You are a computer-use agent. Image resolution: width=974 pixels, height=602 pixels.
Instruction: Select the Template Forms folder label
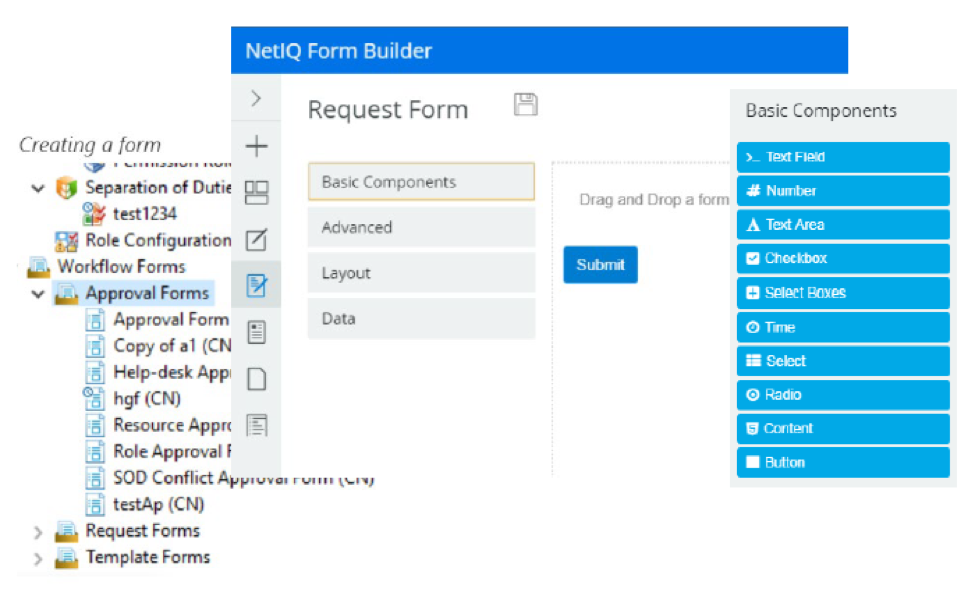point(148,558)
